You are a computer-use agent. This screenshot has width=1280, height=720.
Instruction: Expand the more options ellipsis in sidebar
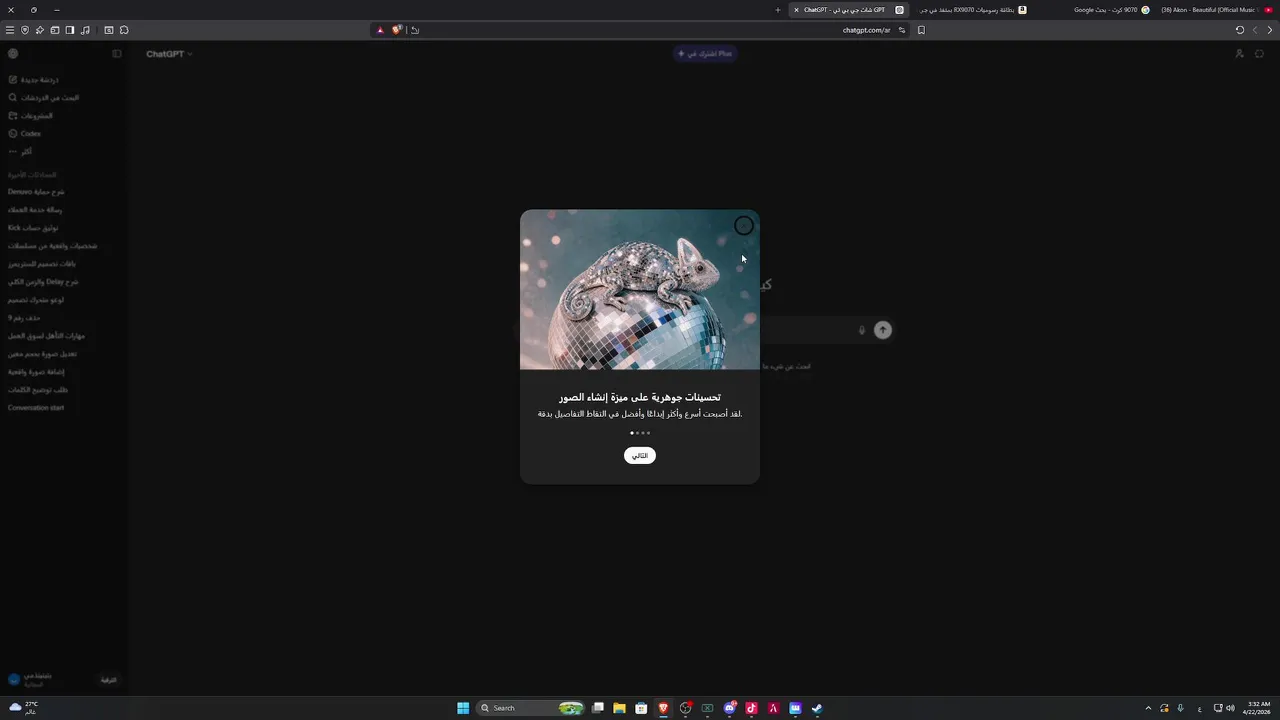point(62,151)
